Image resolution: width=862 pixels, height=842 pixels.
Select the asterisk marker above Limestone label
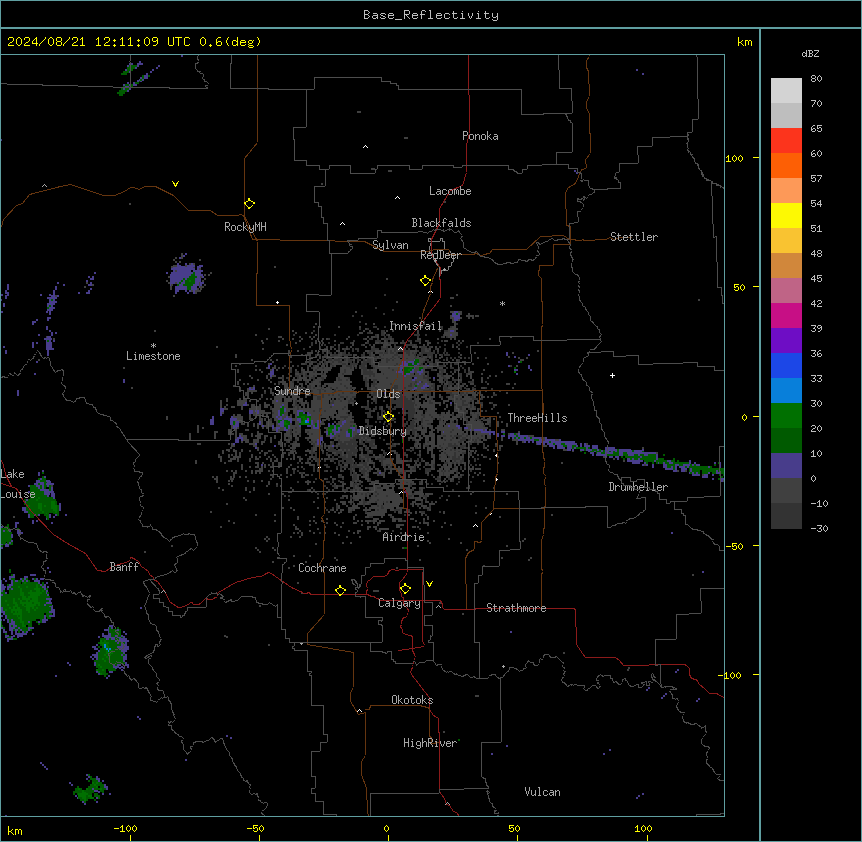click(153, 346)
